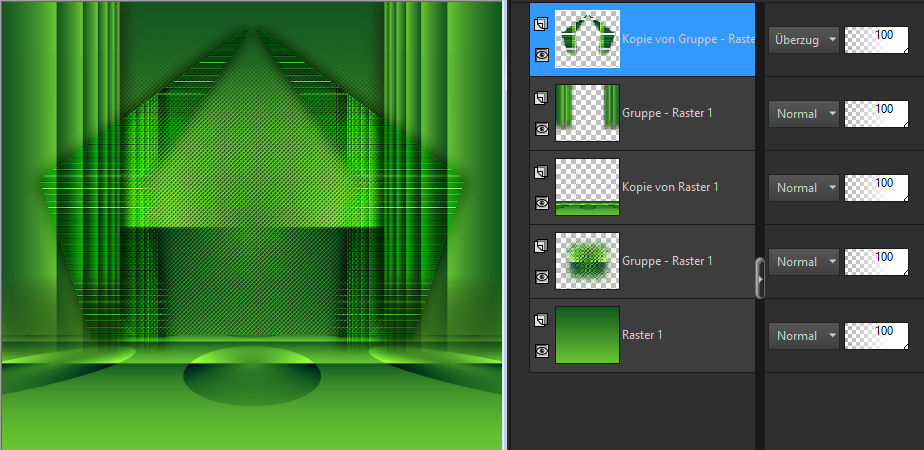Click the Kopie von Raster 1 thumbnail
This screenshot has height=450, width=924.
[x=588, y=187]
